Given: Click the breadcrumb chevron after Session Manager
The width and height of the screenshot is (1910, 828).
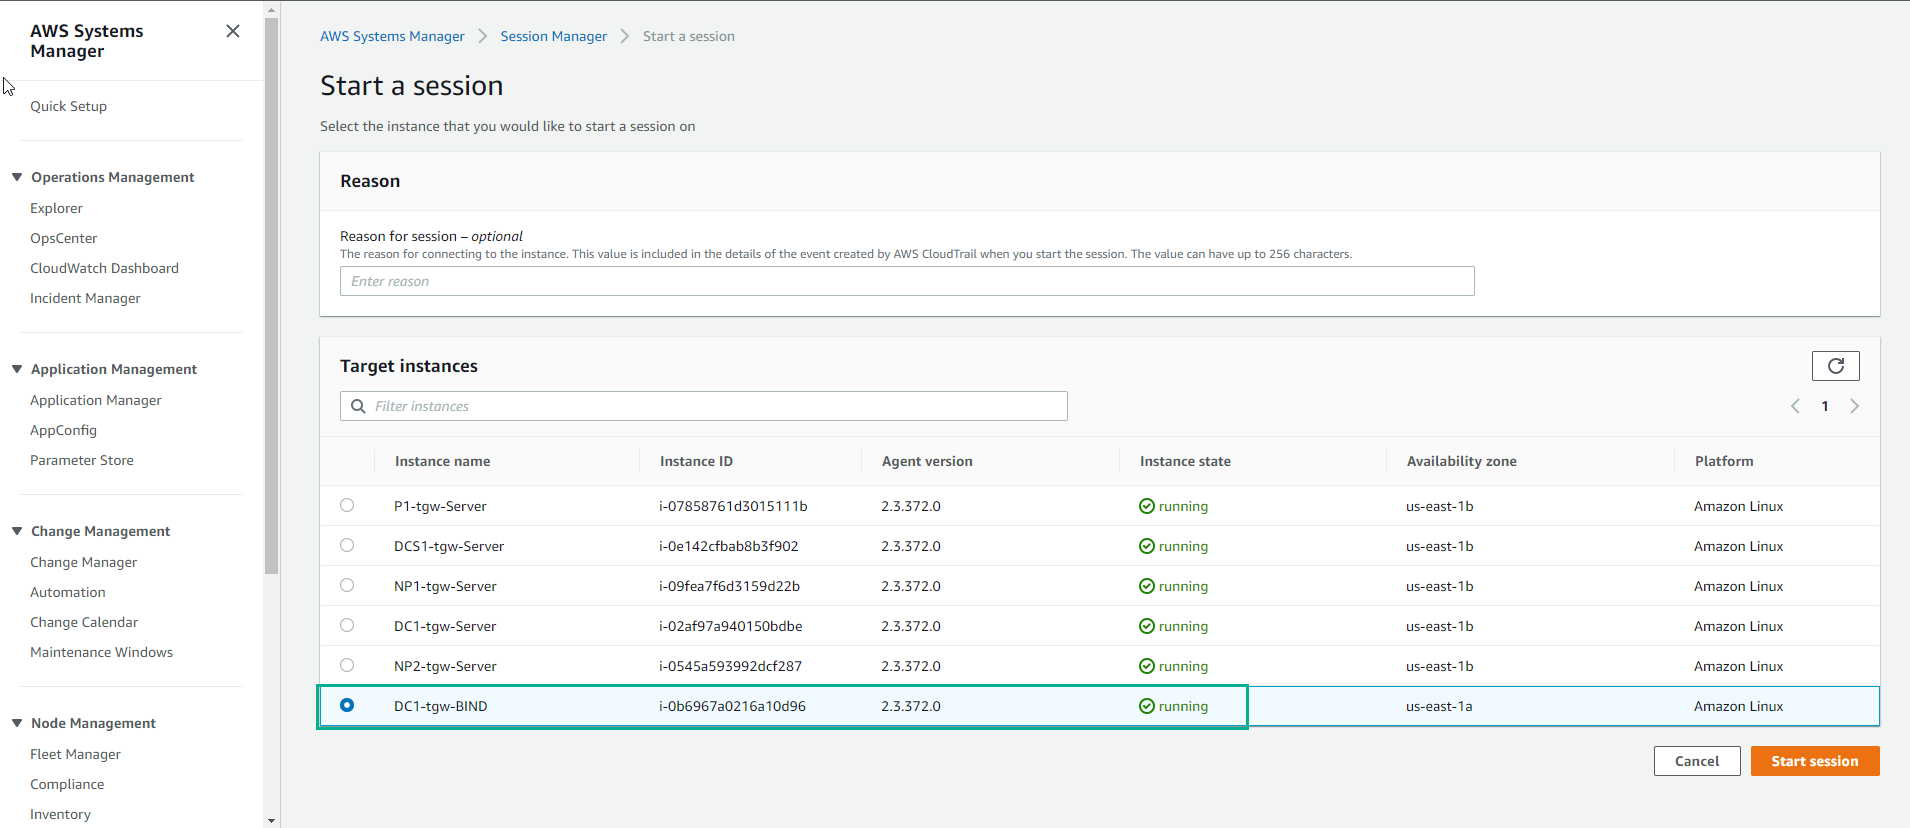Looking at the screenshot, I should click(x=625, y=36).
